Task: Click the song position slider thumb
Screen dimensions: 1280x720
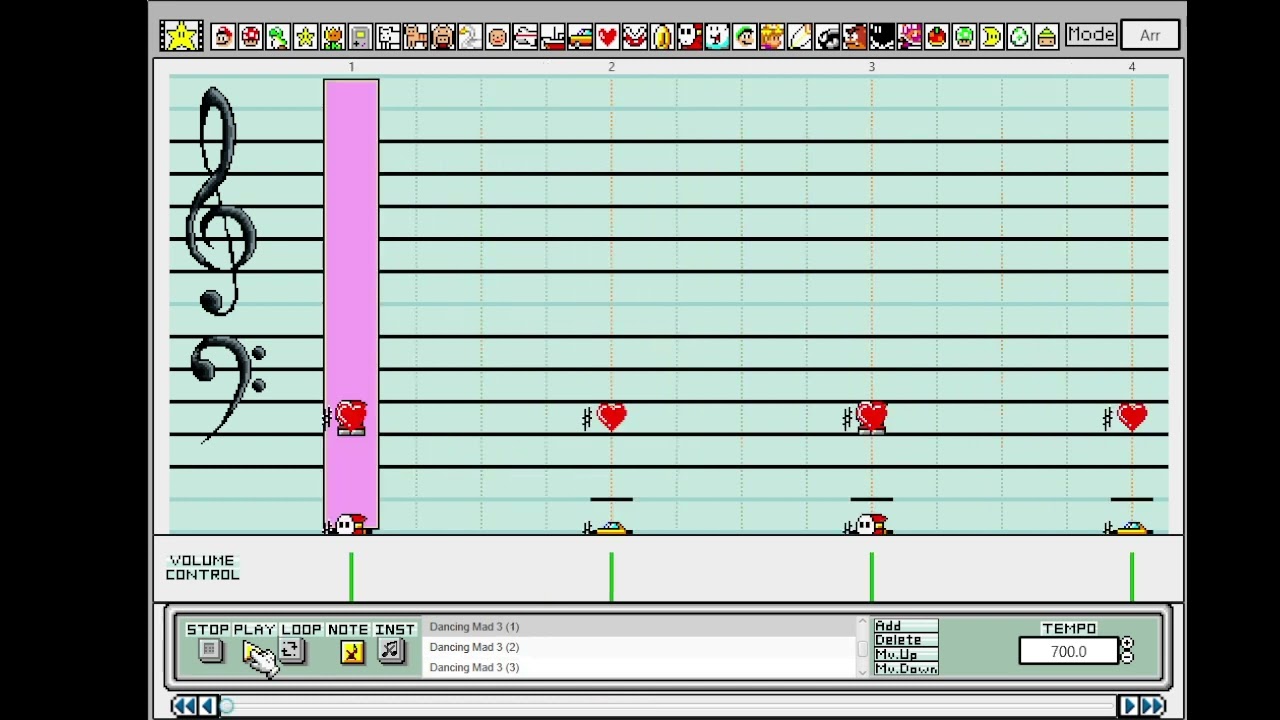Action: tap(227, 706)
